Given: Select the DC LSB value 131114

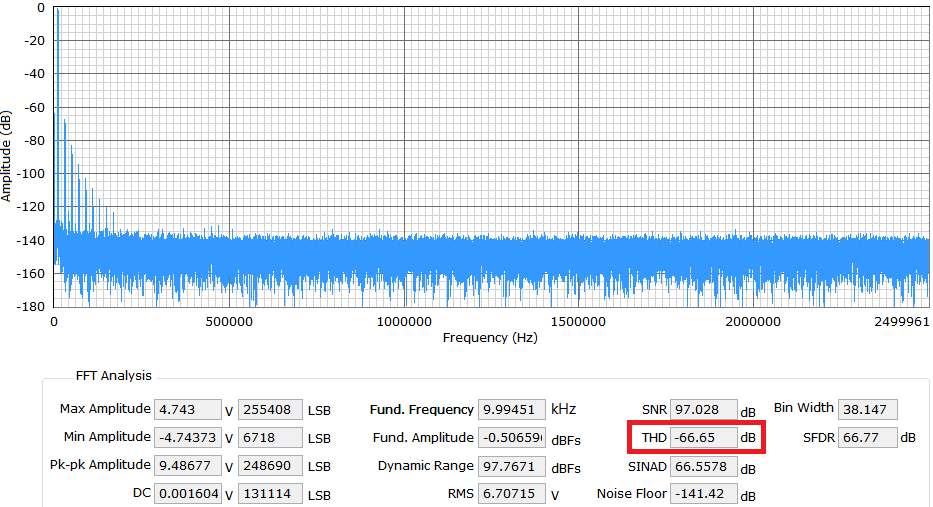Looking at the screenshot, I should (271, 494).
